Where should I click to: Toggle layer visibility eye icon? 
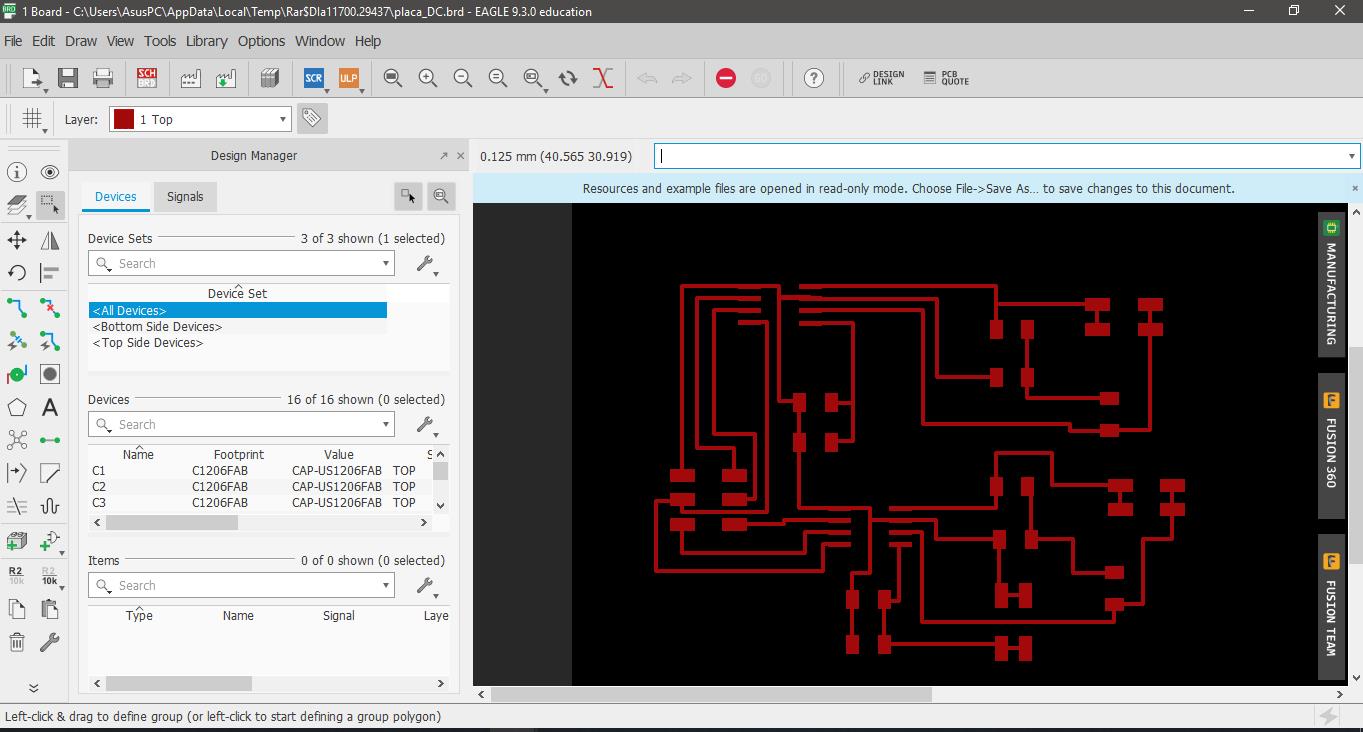point(49,172)
